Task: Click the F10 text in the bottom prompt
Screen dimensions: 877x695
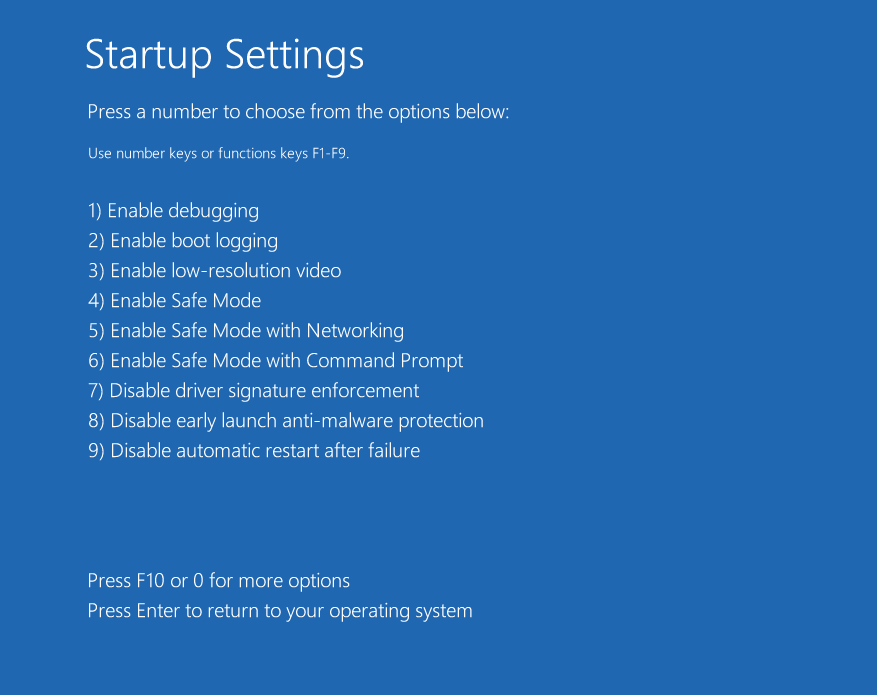Action: tap(150, 581)
